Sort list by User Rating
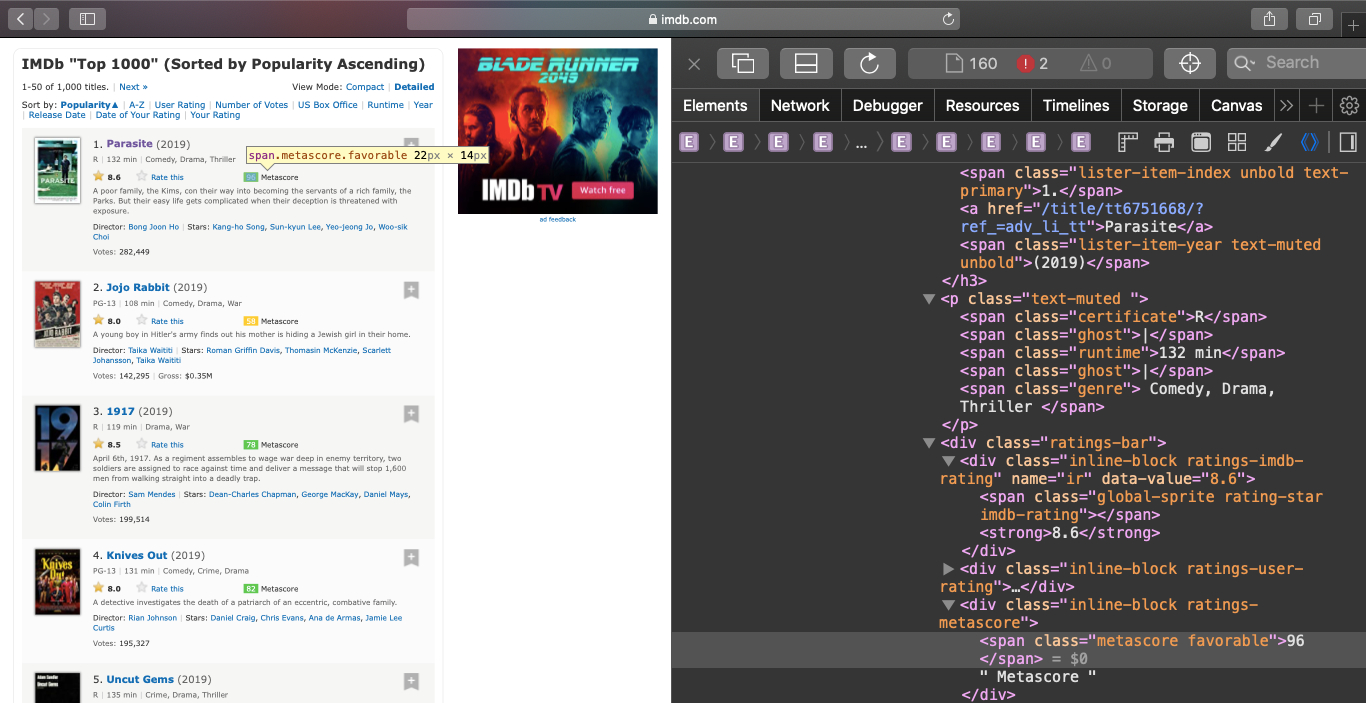This screenshot has width=1366, height=703. tap(180, 105)
